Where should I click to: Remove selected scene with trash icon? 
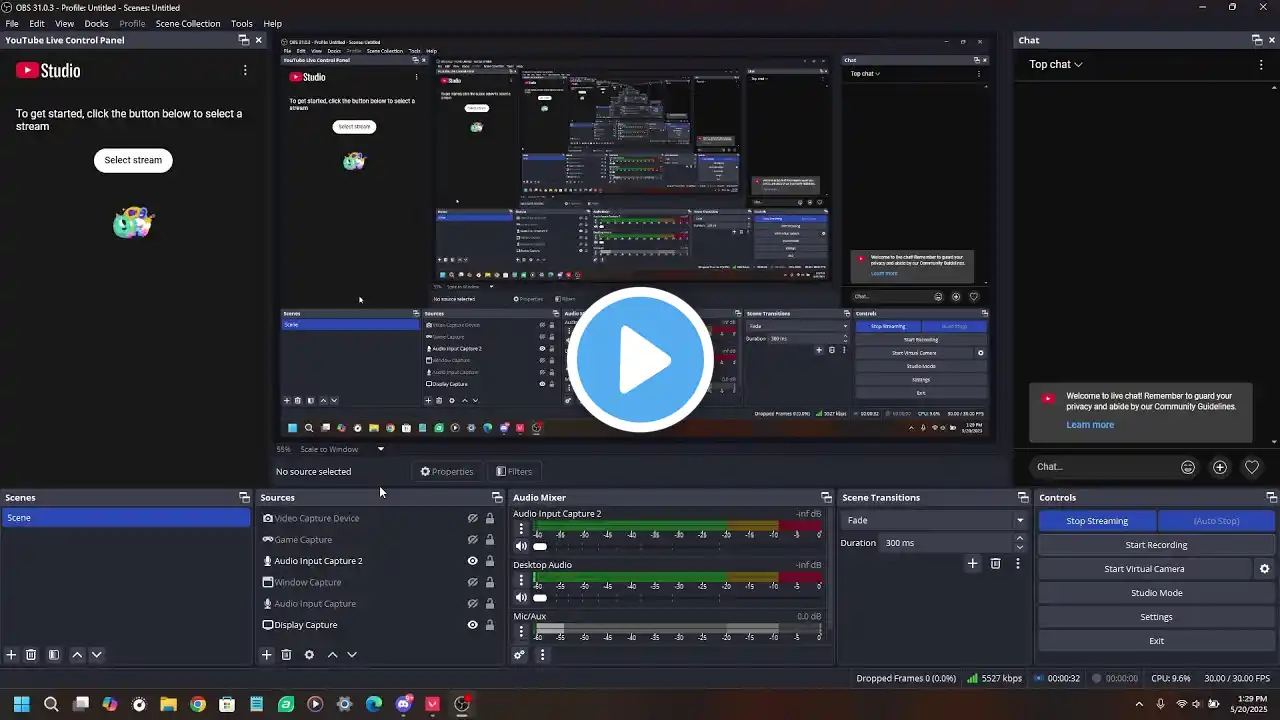31,655
